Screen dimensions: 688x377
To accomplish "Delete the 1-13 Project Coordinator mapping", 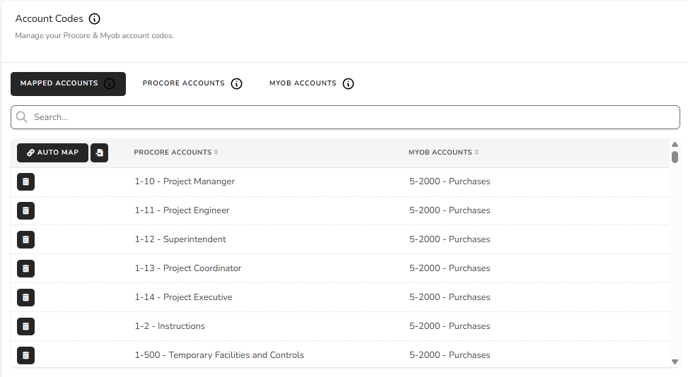I will [26, 269].
